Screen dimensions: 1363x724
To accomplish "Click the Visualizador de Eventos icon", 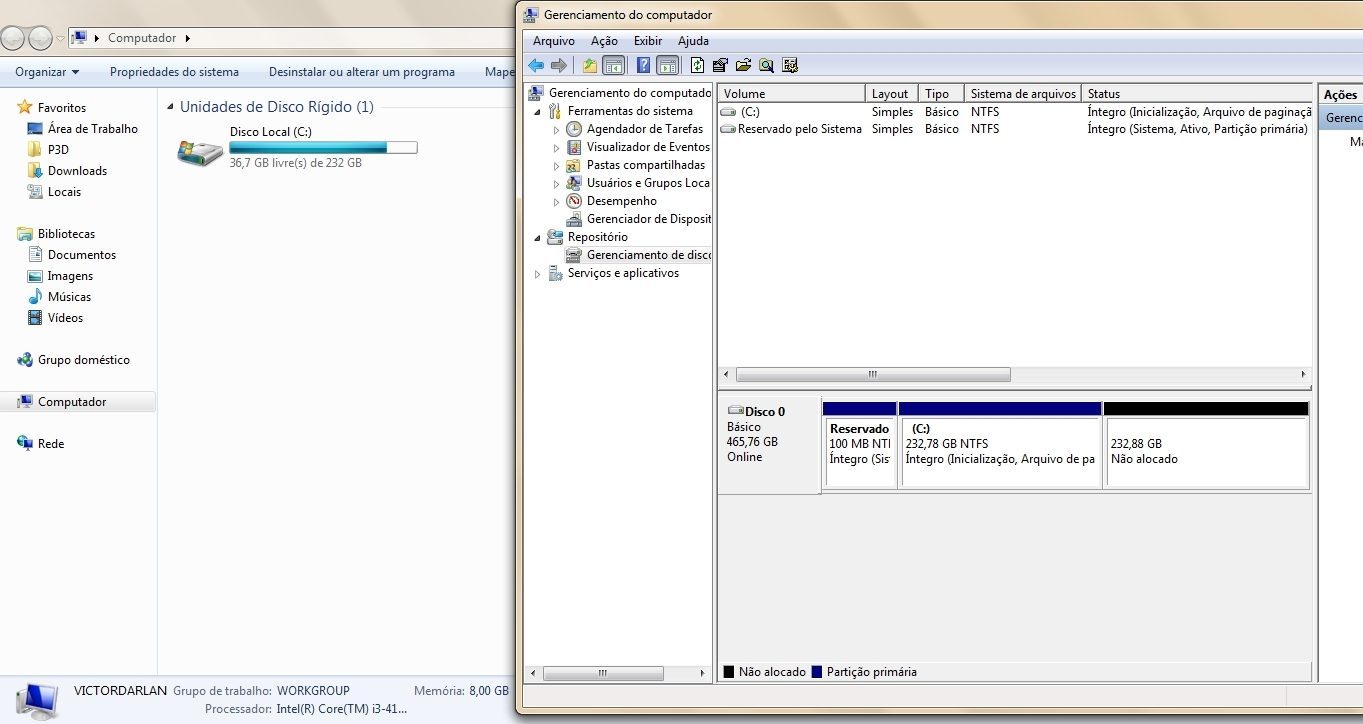I will 574,147.
